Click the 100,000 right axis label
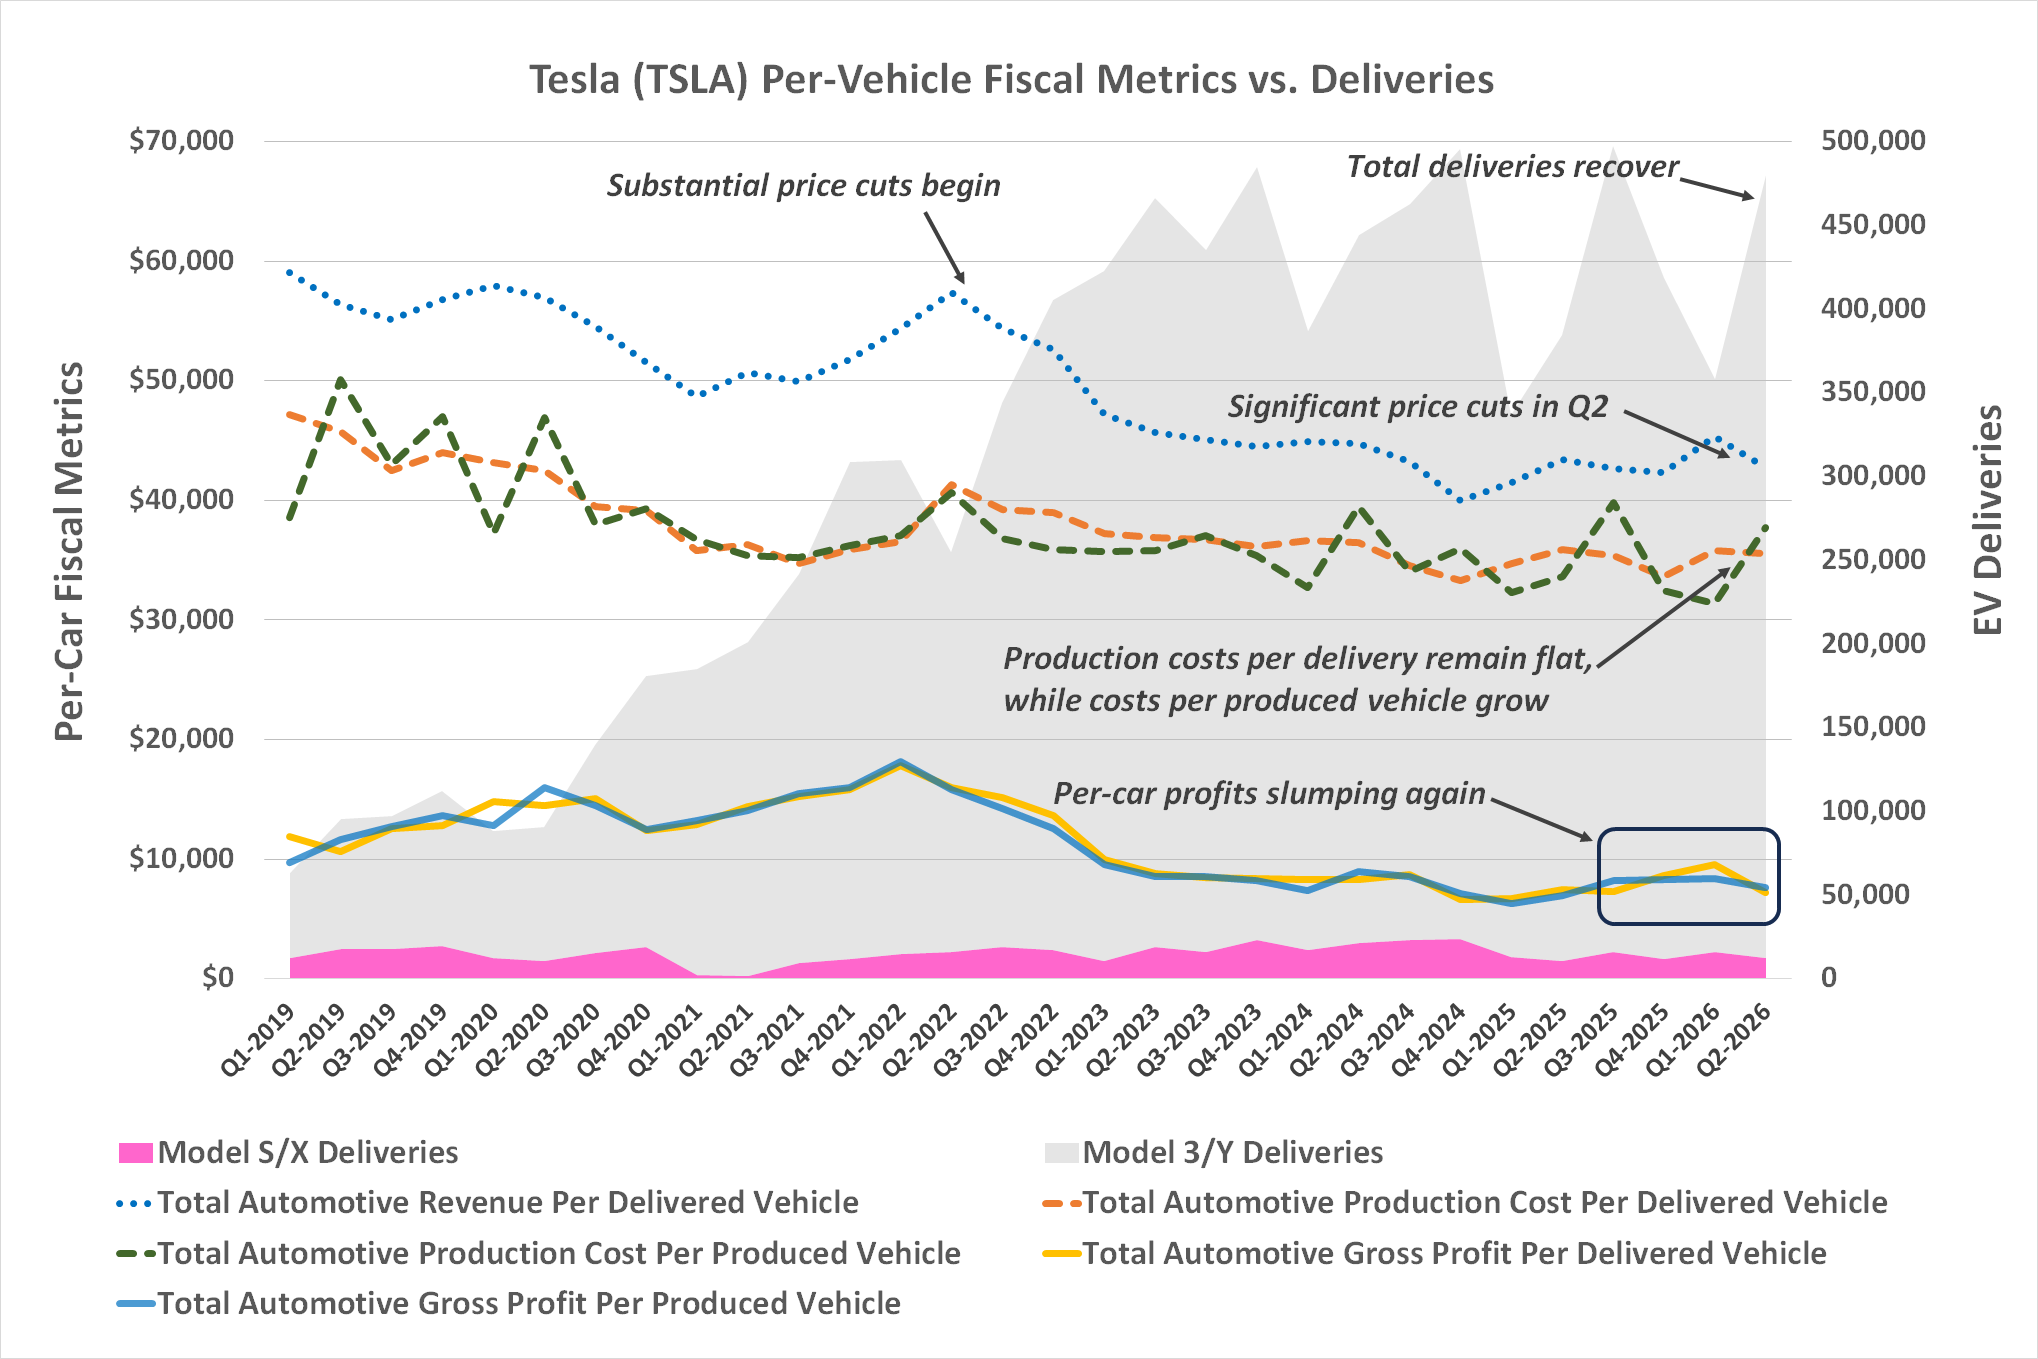 coord(1873,811)
